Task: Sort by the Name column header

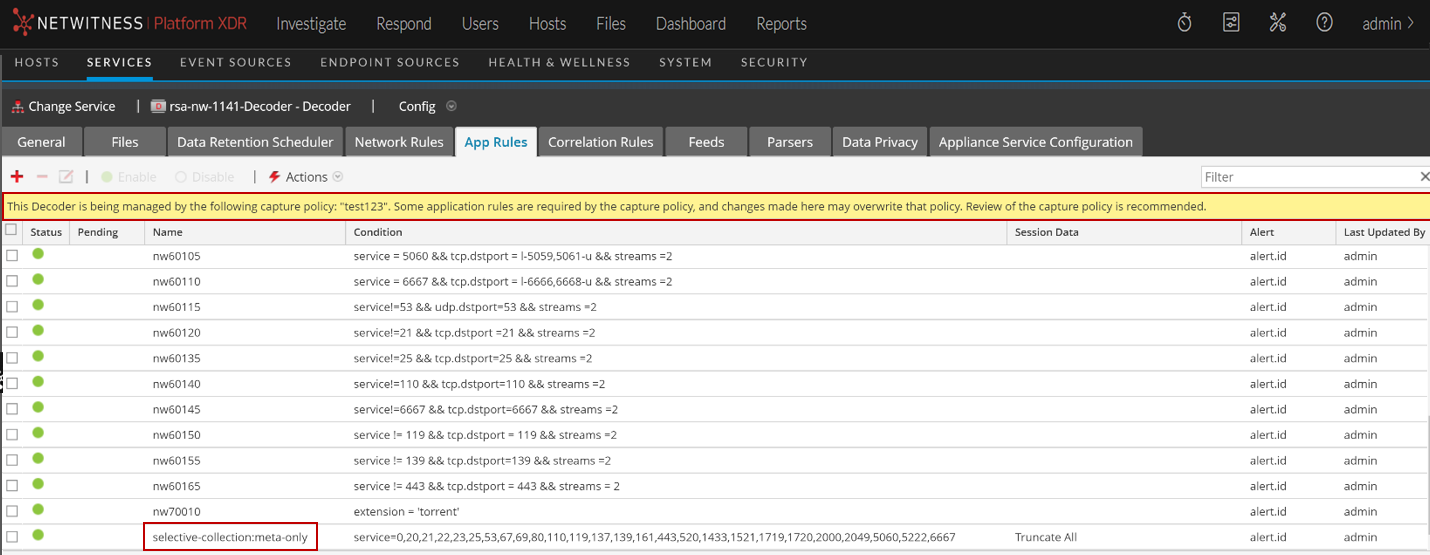Action: 168,232
